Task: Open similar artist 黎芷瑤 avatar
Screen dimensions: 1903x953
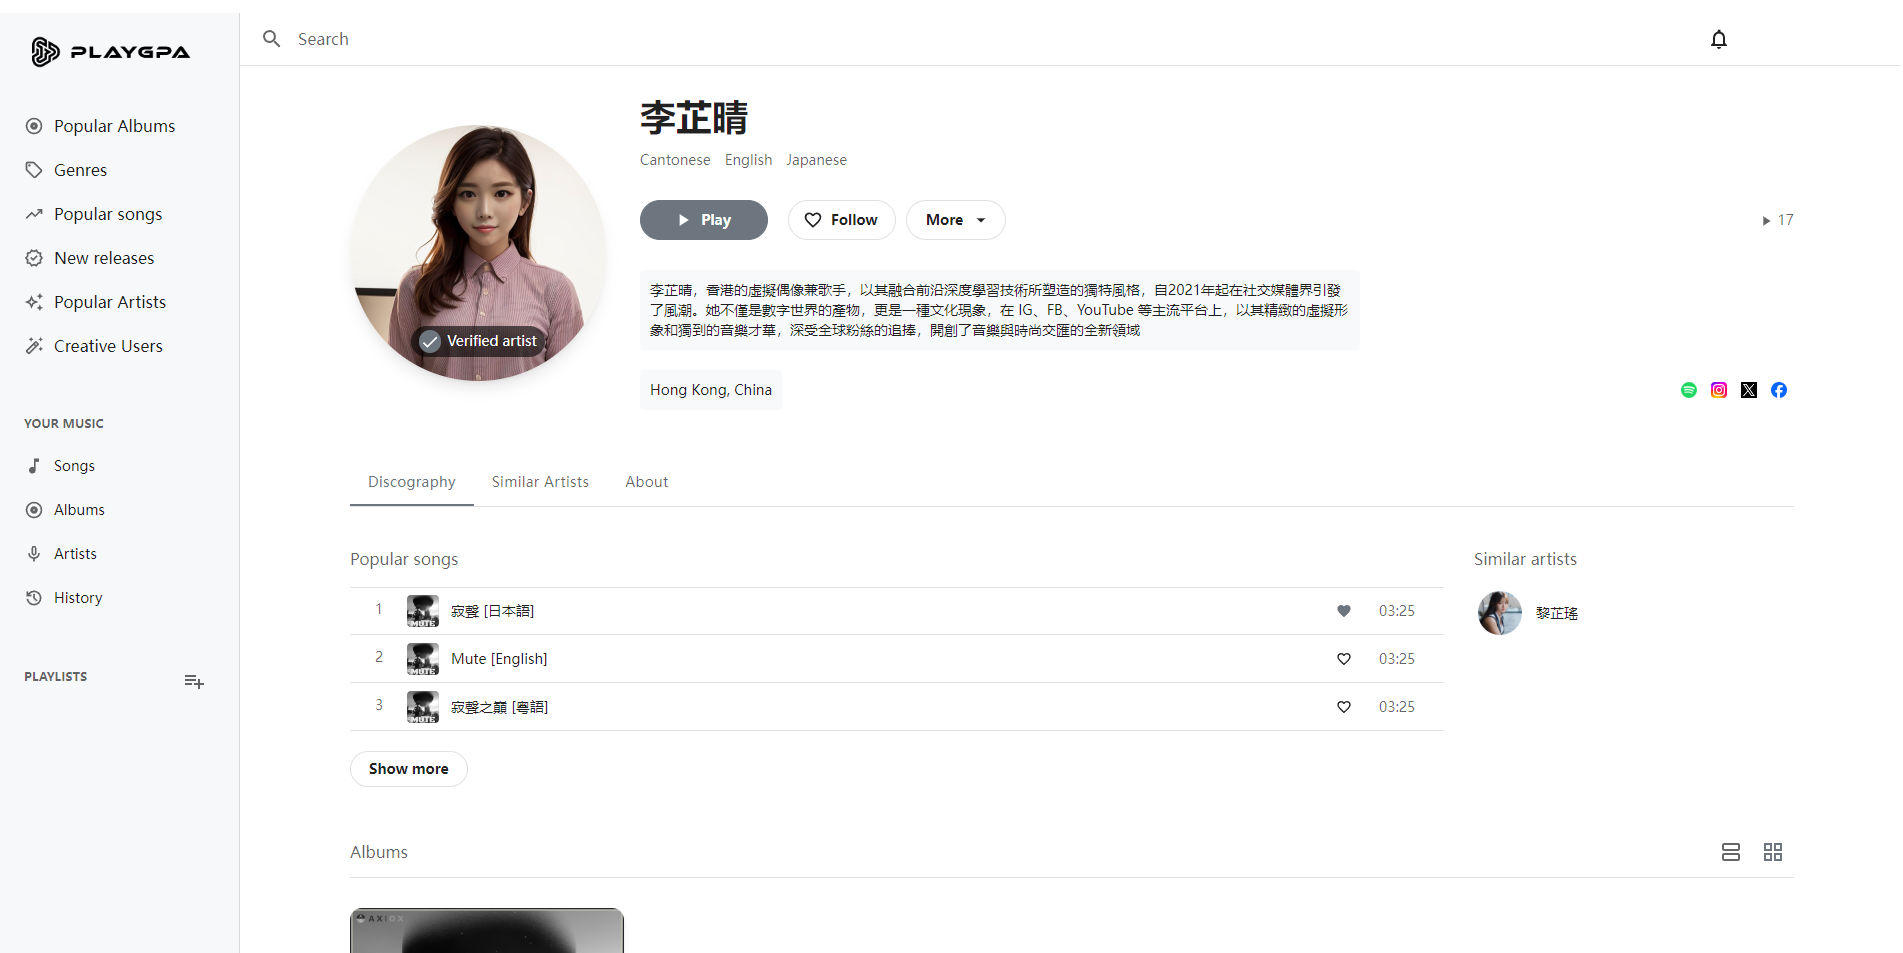Action: coord(1500,613)
